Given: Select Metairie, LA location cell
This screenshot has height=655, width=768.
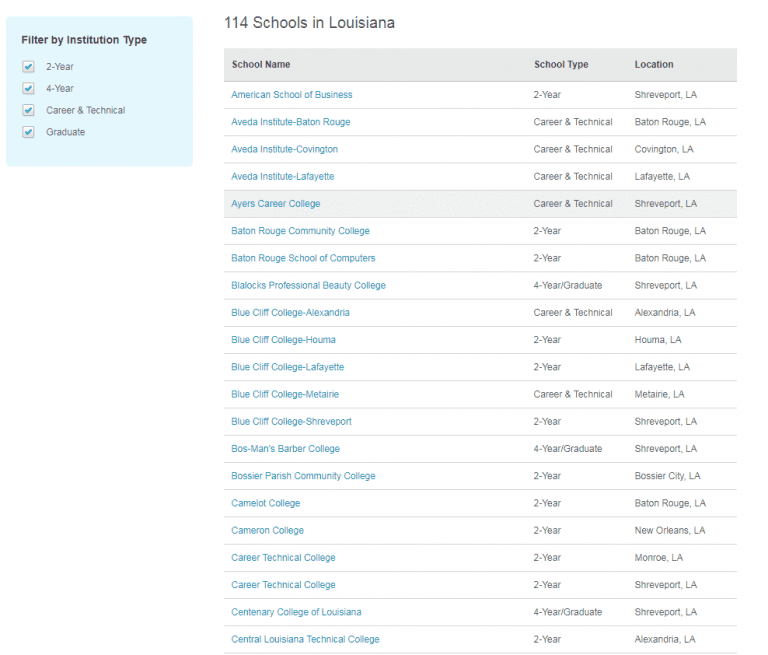Looking at the screenshot, I should 659,394.
